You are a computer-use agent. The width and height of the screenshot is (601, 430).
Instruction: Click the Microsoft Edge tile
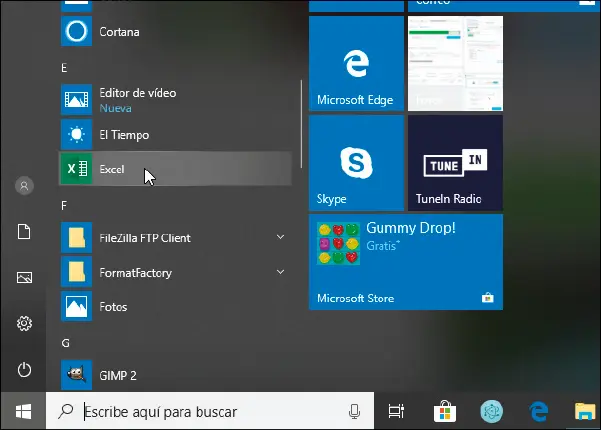click(x=354, y=65)
